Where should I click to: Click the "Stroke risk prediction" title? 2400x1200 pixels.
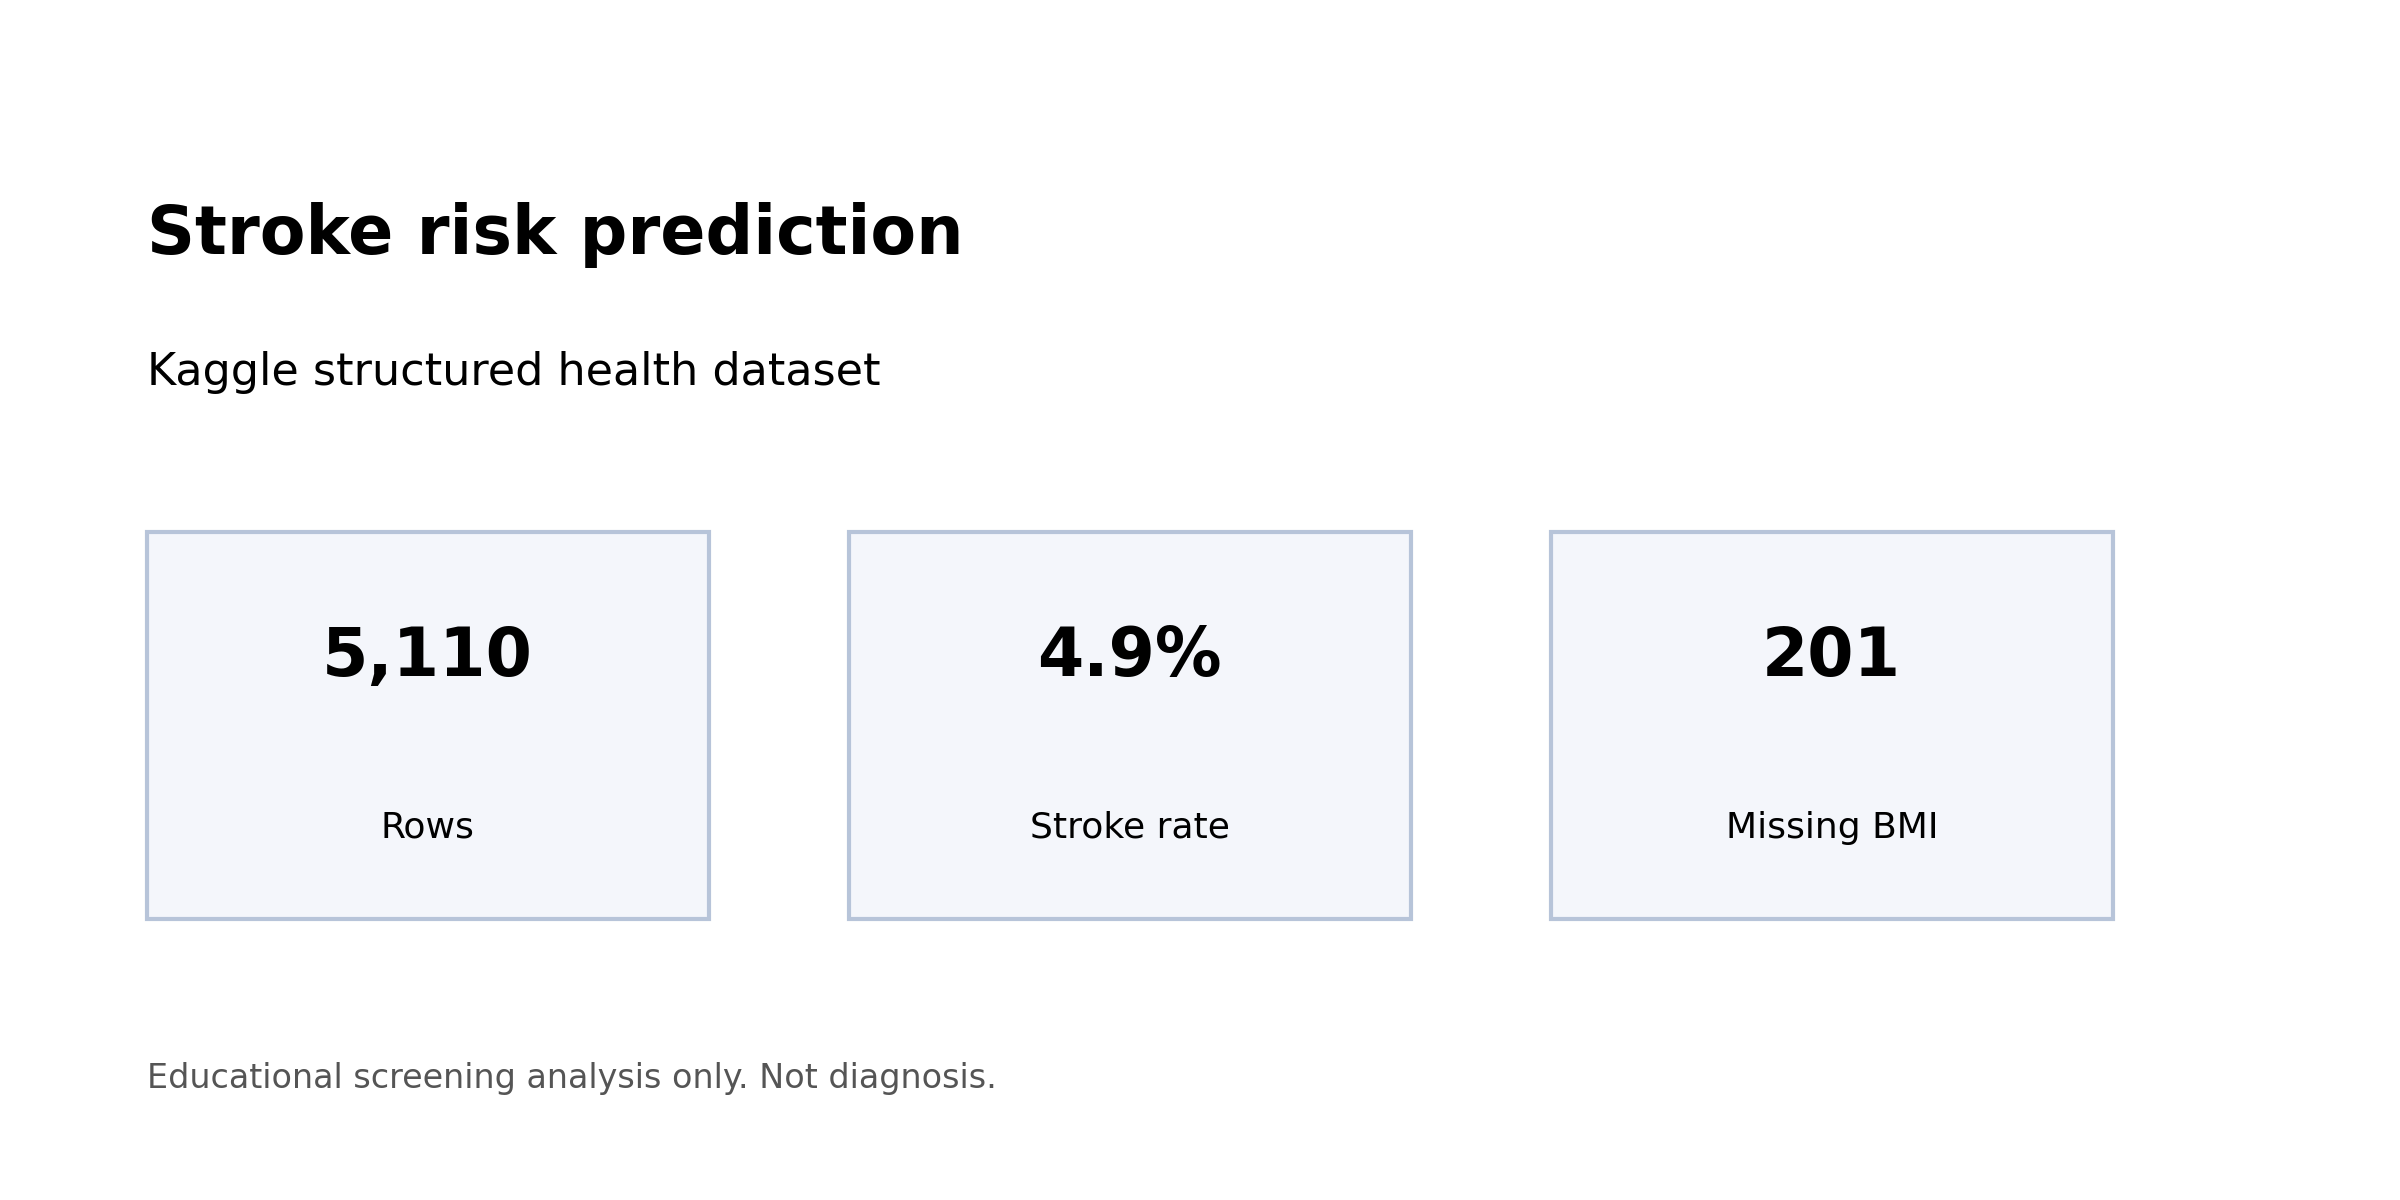(554, 233)
